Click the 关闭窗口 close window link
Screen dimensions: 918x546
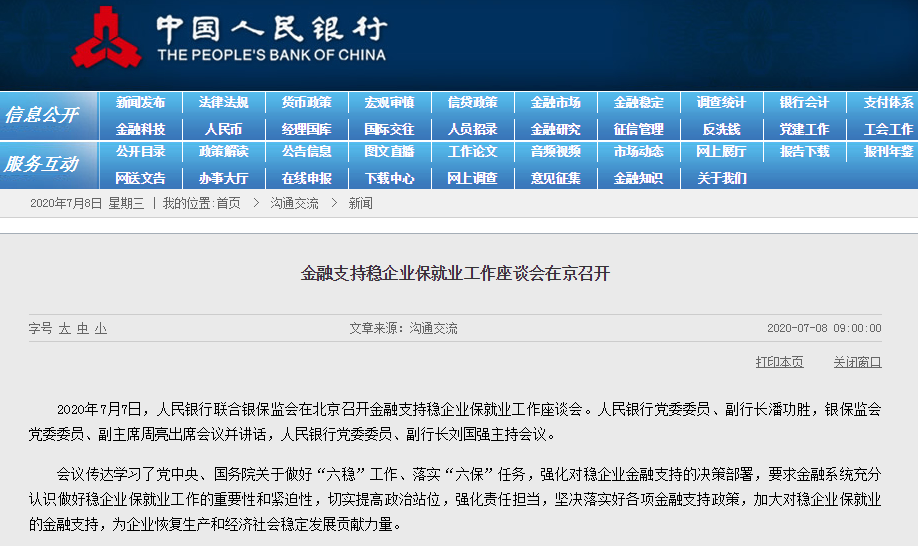(x=857, y=362)
